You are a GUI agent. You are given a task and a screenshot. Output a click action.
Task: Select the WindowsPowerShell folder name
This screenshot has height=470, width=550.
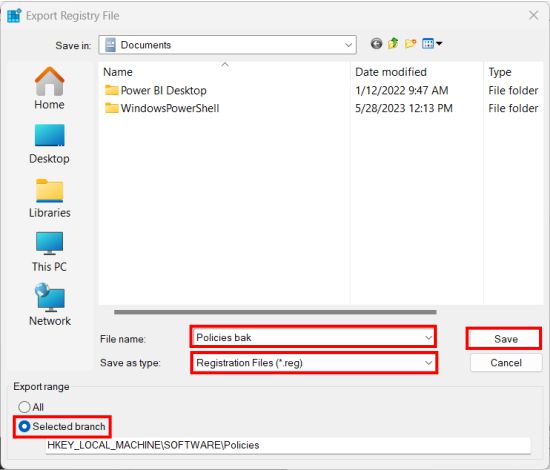click(x=170, y=108)
